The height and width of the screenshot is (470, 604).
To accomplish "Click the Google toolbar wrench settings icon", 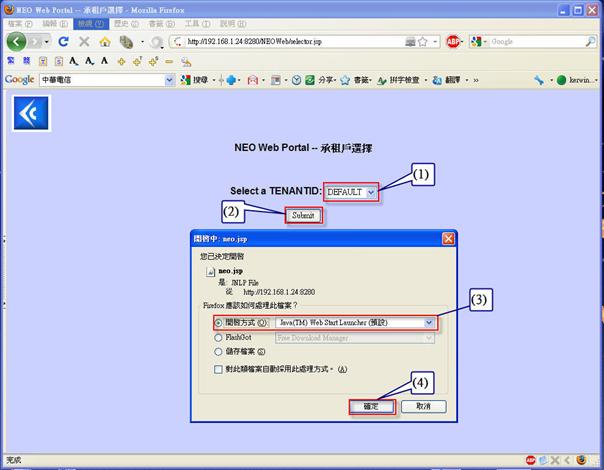I will point(539,79).
